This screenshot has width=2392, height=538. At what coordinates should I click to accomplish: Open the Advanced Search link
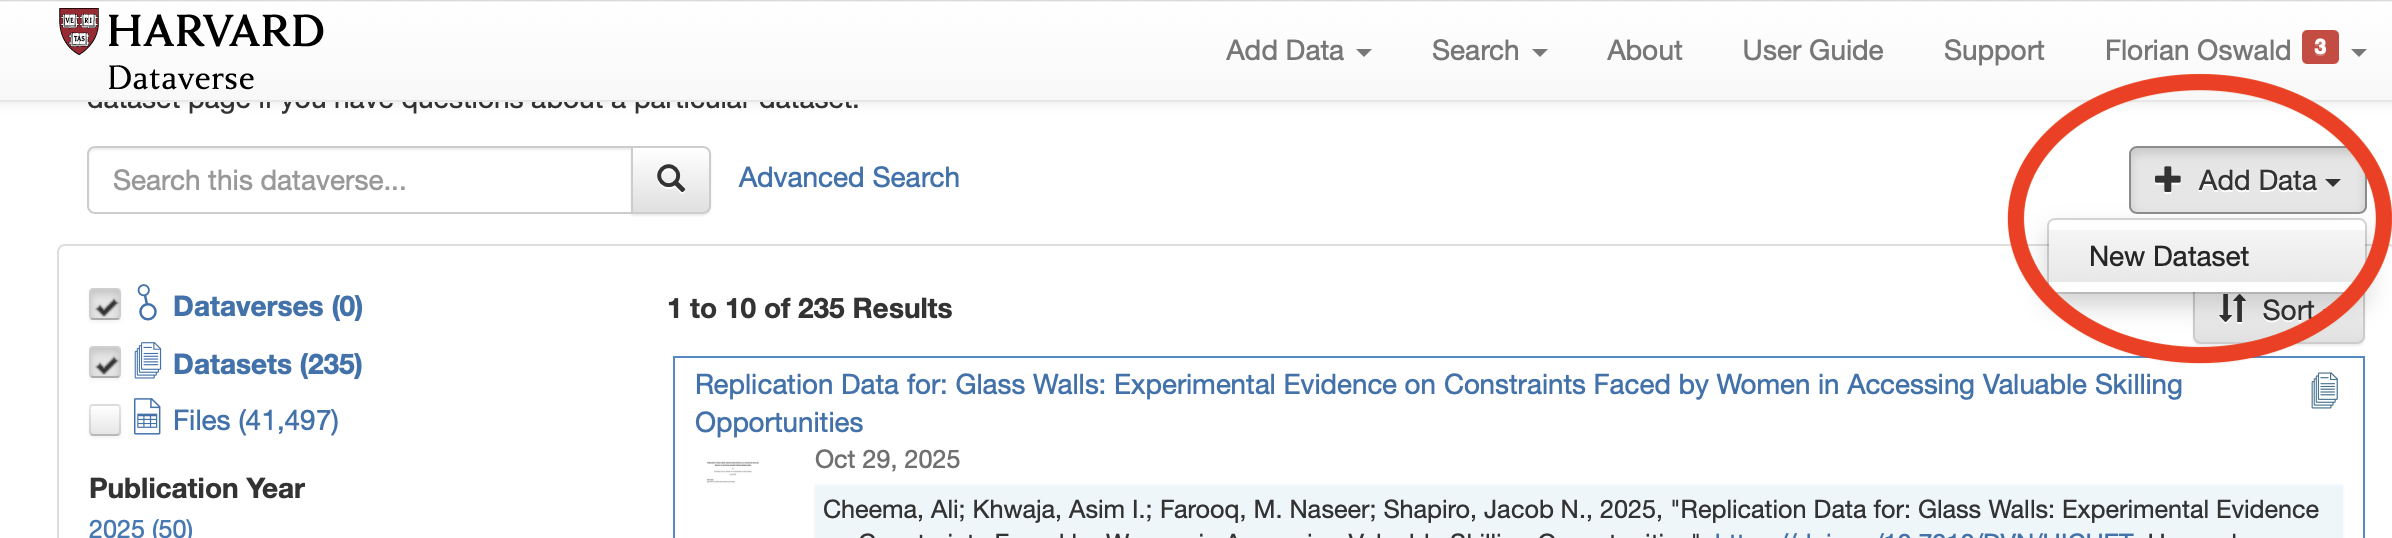[848, 178]
